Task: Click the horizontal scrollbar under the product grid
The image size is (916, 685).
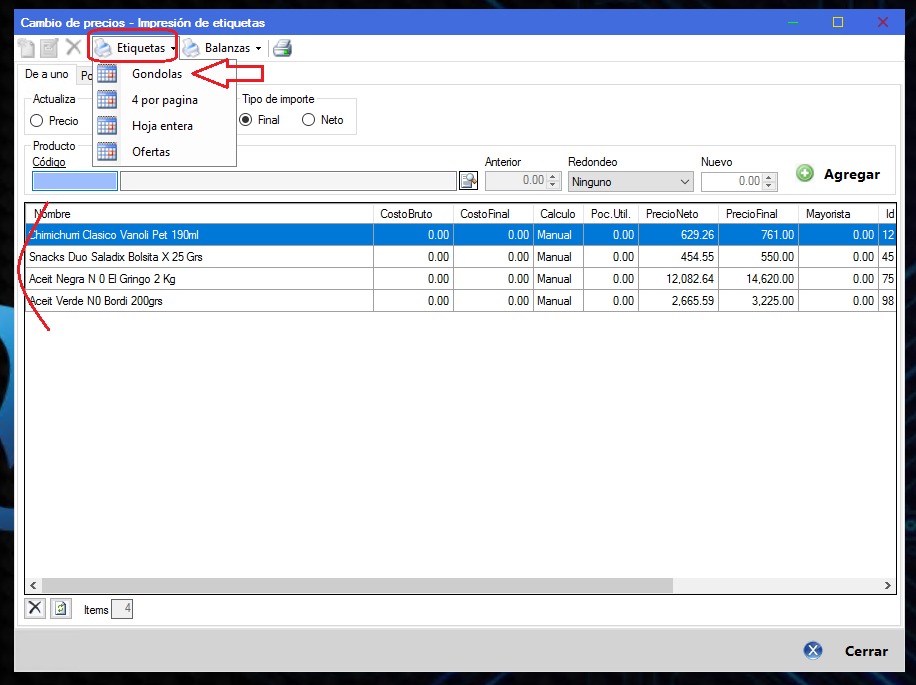Action: (x=460, y=586)
